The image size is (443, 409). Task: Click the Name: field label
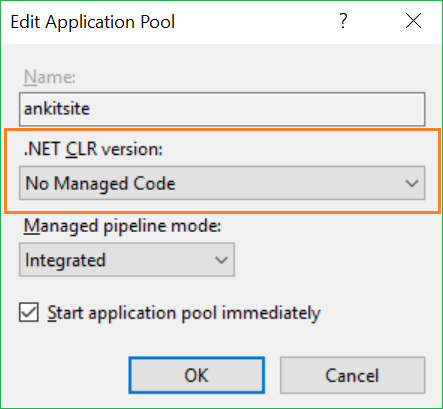(x=50, y=77)
